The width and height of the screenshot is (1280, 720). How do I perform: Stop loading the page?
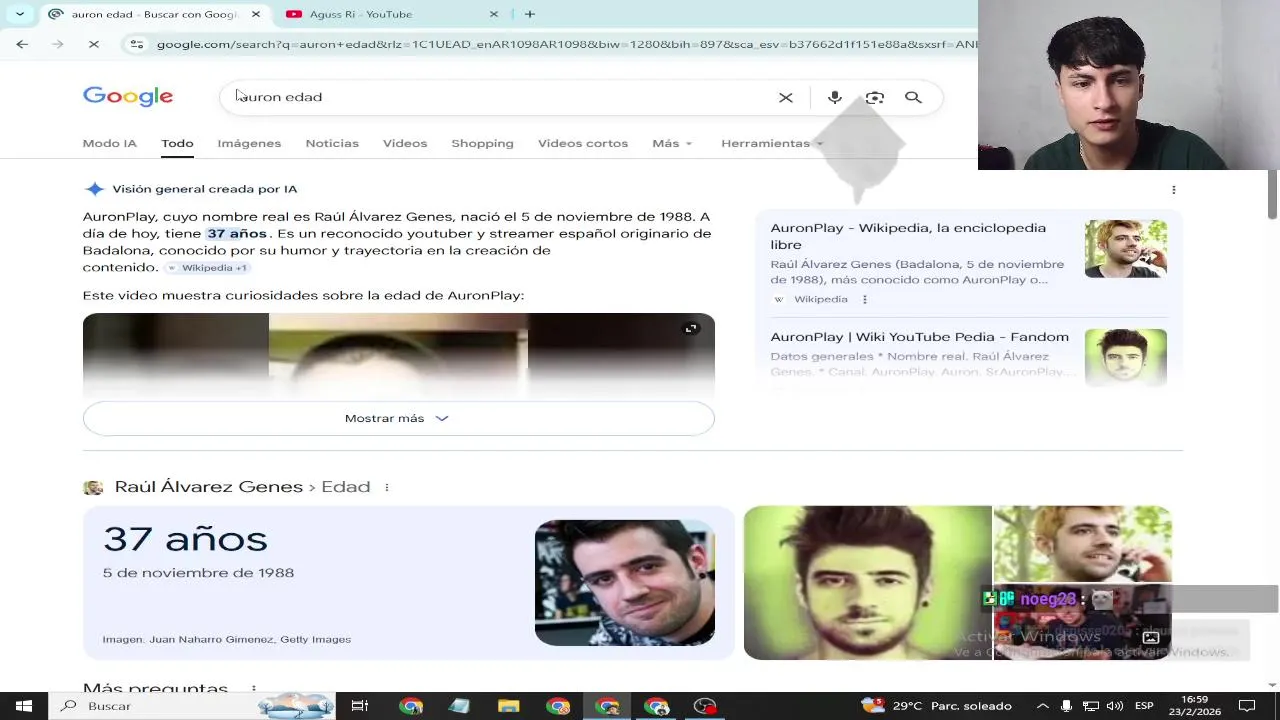click(92, 44)
